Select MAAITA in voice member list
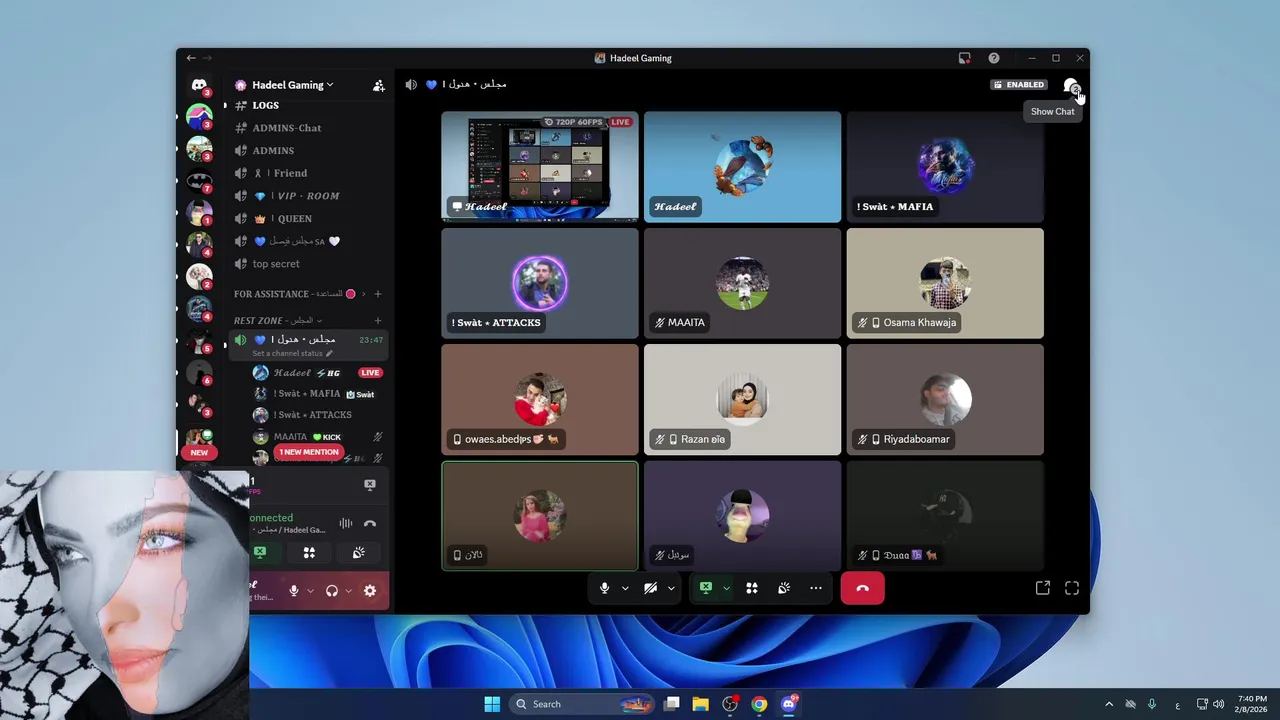 tap(318, 437)
